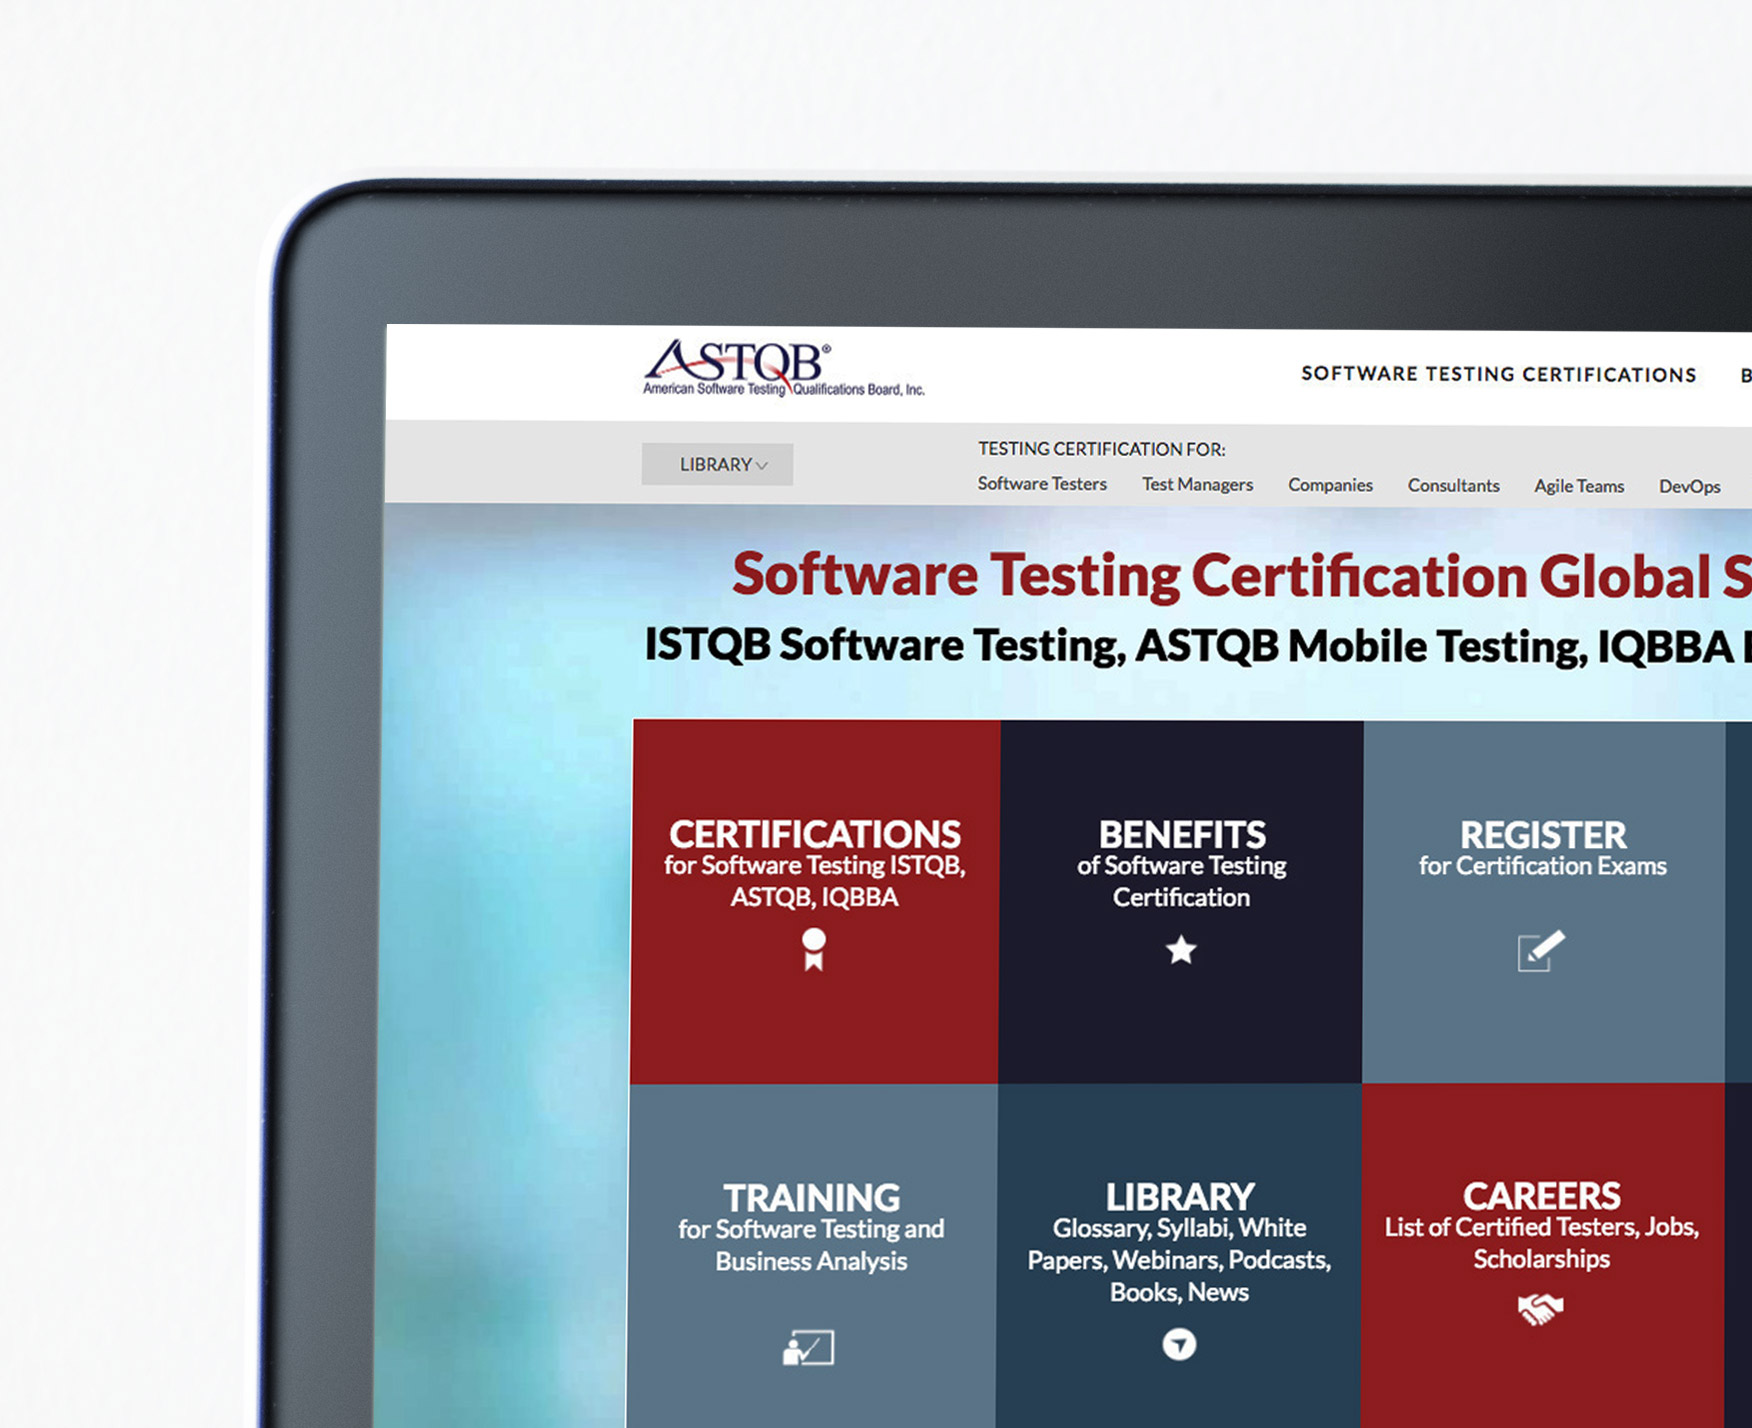Select the REGISTER for Certification Exams heading
1752x1428 pixels.
(1543, 836)
